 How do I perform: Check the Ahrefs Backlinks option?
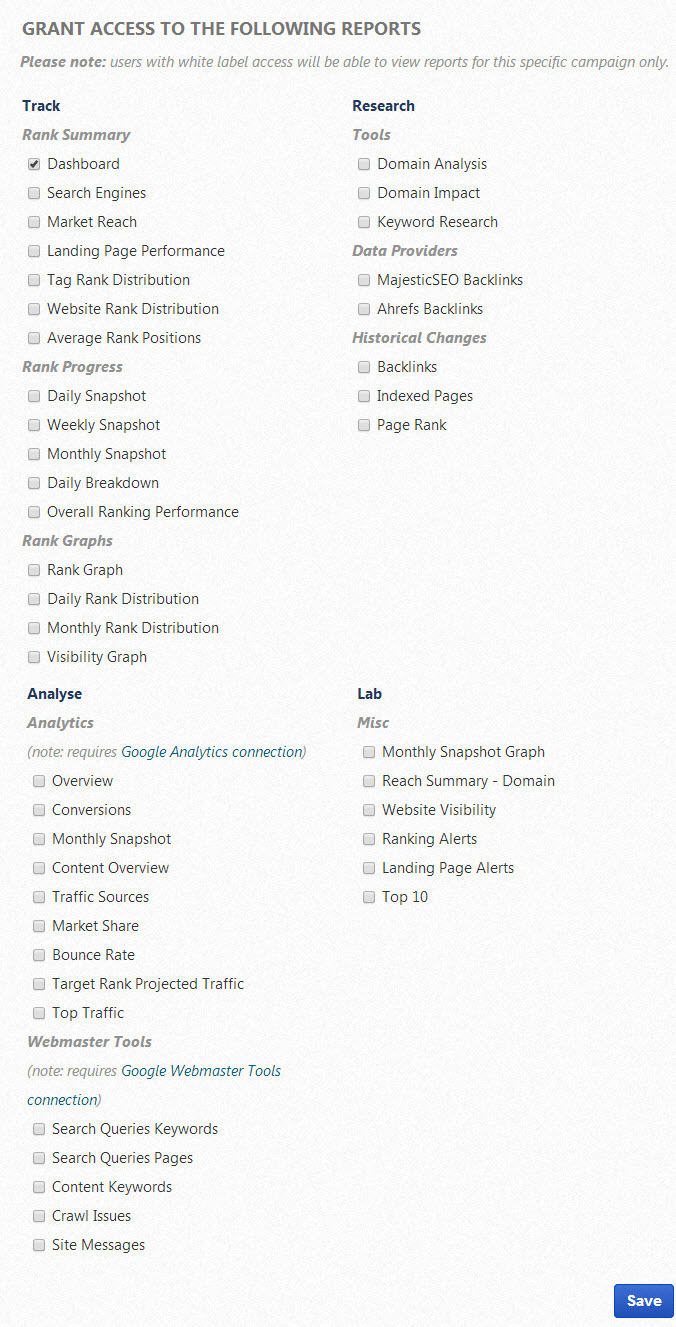[x=364, y=309]
